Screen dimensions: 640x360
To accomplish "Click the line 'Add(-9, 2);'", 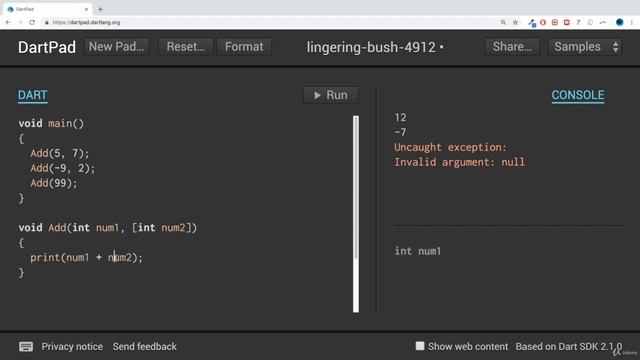I will click(62, 168).
